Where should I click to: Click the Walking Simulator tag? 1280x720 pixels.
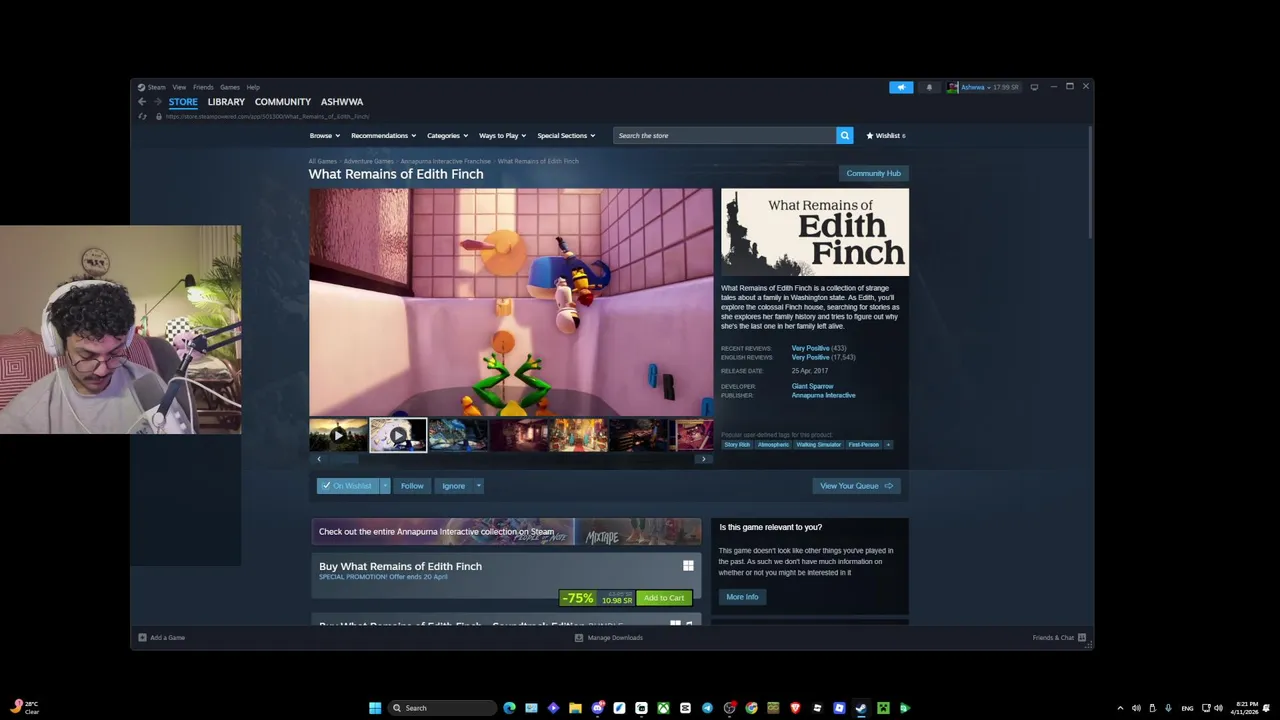818,444
